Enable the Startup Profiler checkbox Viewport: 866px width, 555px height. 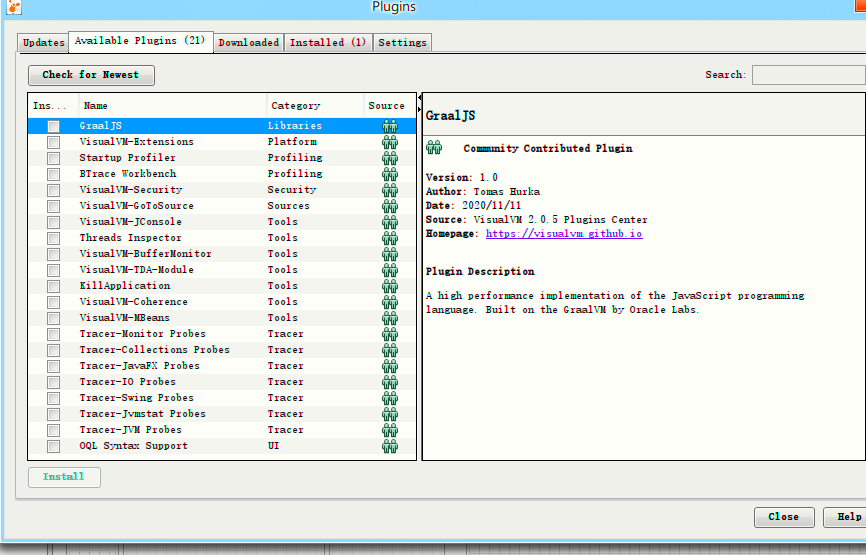54,158
